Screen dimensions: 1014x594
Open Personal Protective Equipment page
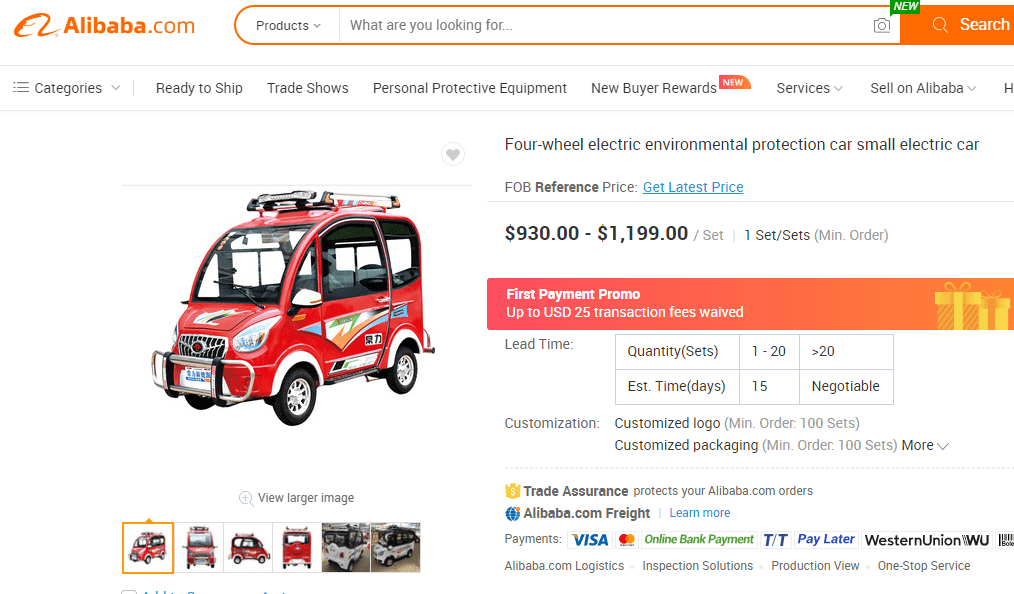click(470, 88)
